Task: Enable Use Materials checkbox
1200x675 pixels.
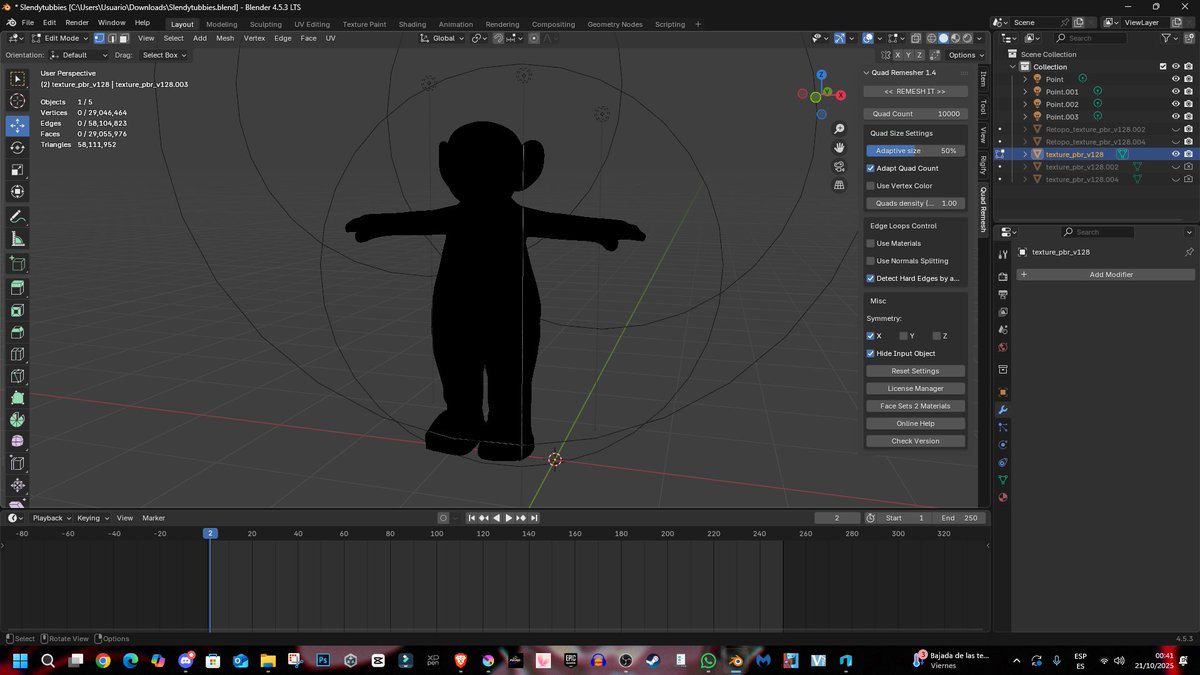Action: click(870, 243)
